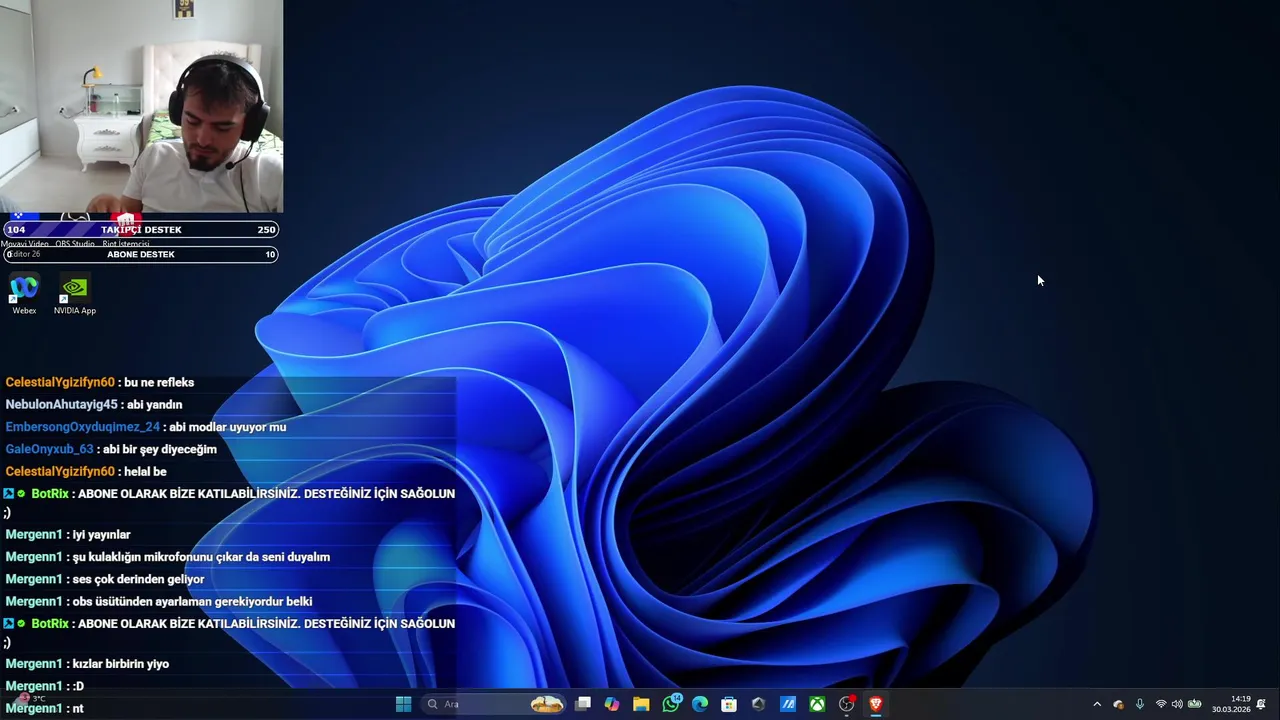Open the volume control in the system tray
The image size is (1280, 720).
1177,704
